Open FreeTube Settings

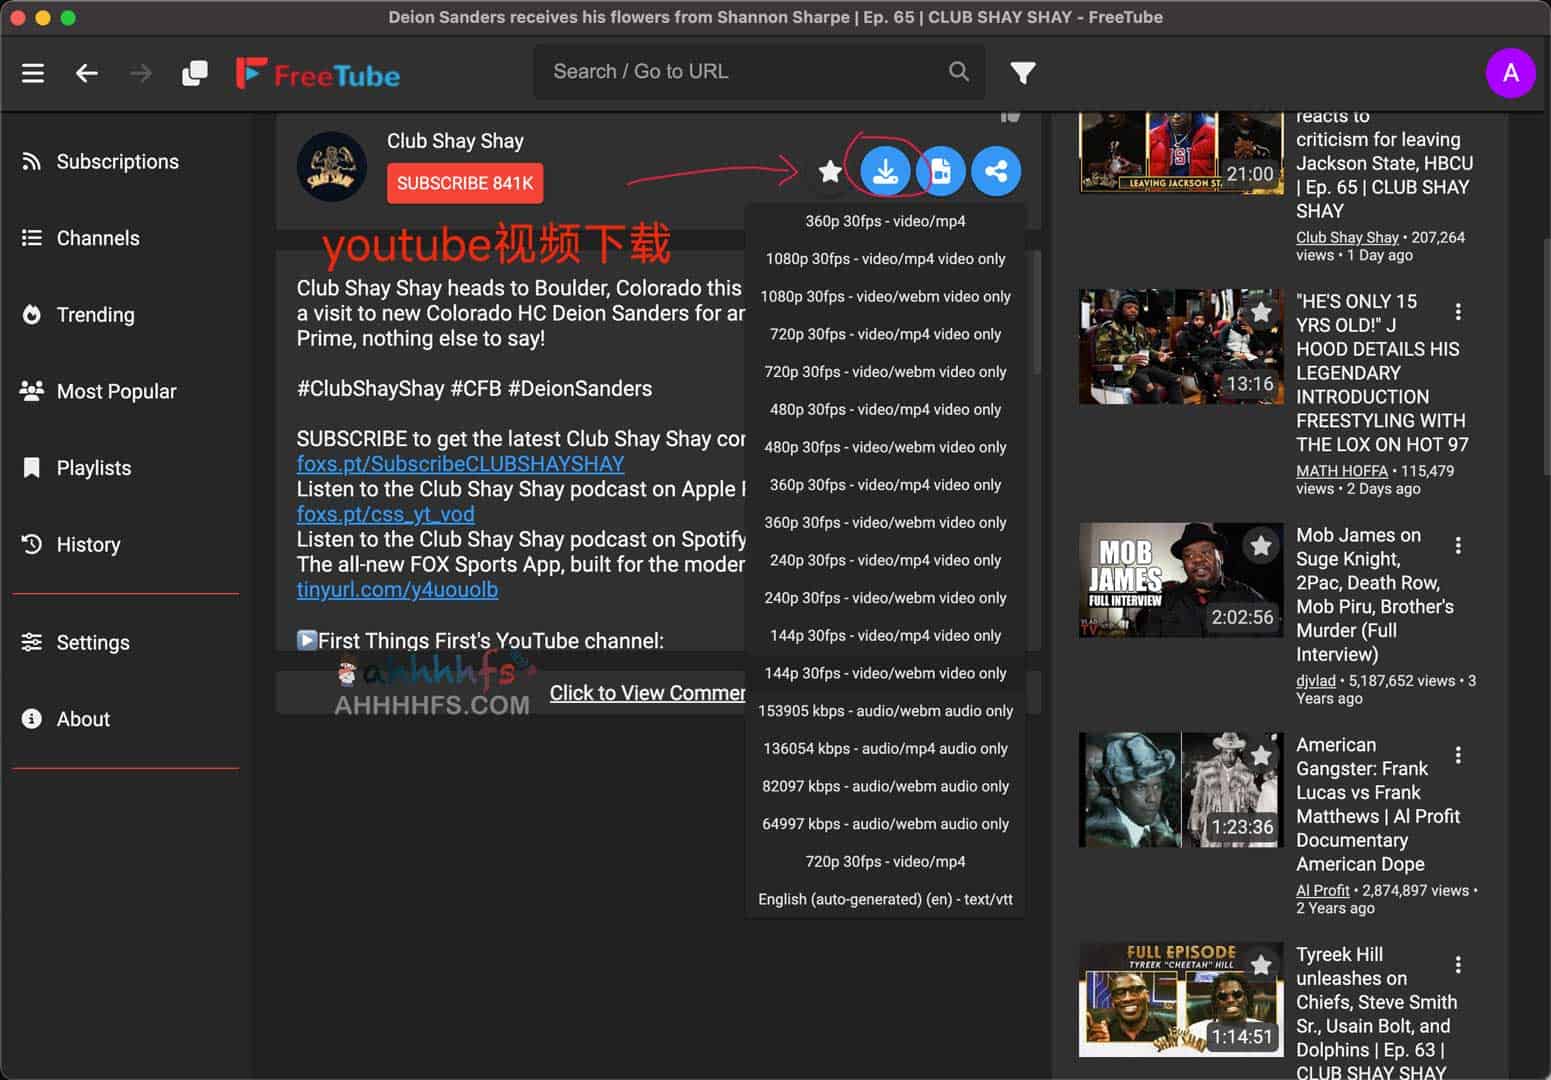(x=93, y=642)
